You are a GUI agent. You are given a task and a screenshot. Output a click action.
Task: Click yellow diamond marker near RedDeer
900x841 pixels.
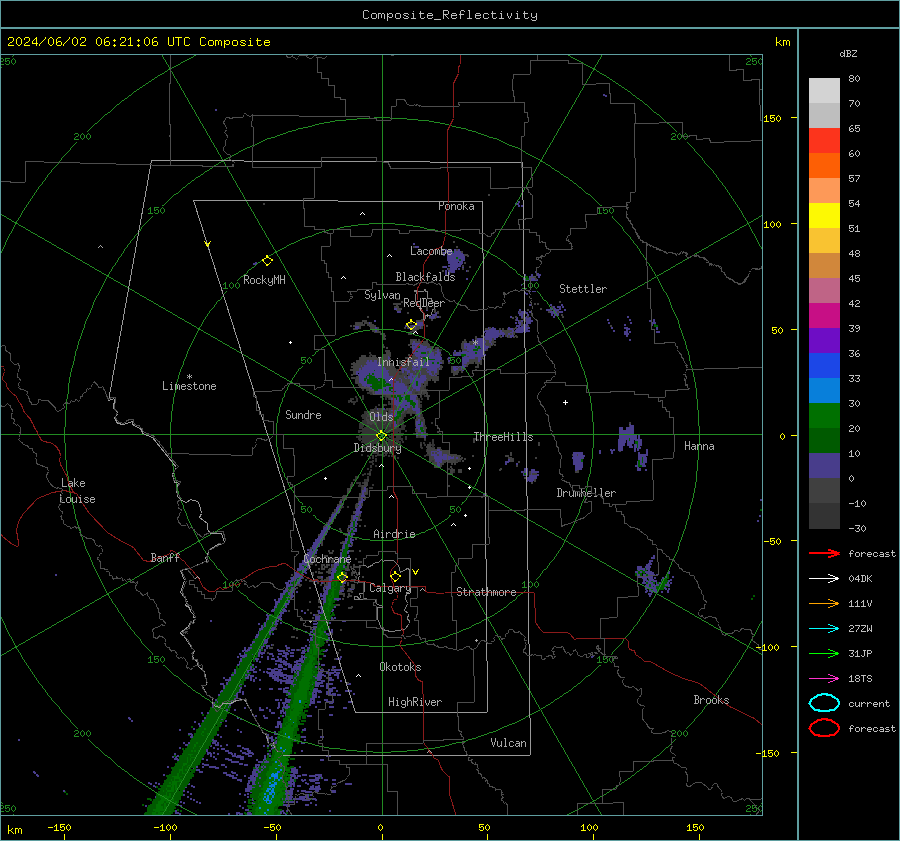click(x=411, y=325)
